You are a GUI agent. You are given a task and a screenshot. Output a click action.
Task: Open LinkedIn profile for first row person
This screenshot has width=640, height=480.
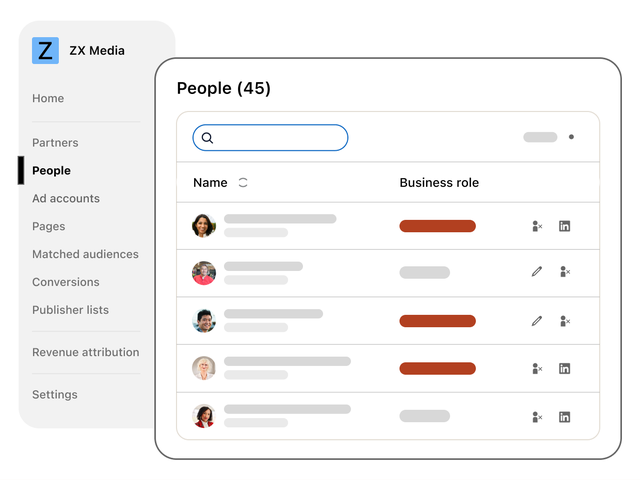click(564, 226)
